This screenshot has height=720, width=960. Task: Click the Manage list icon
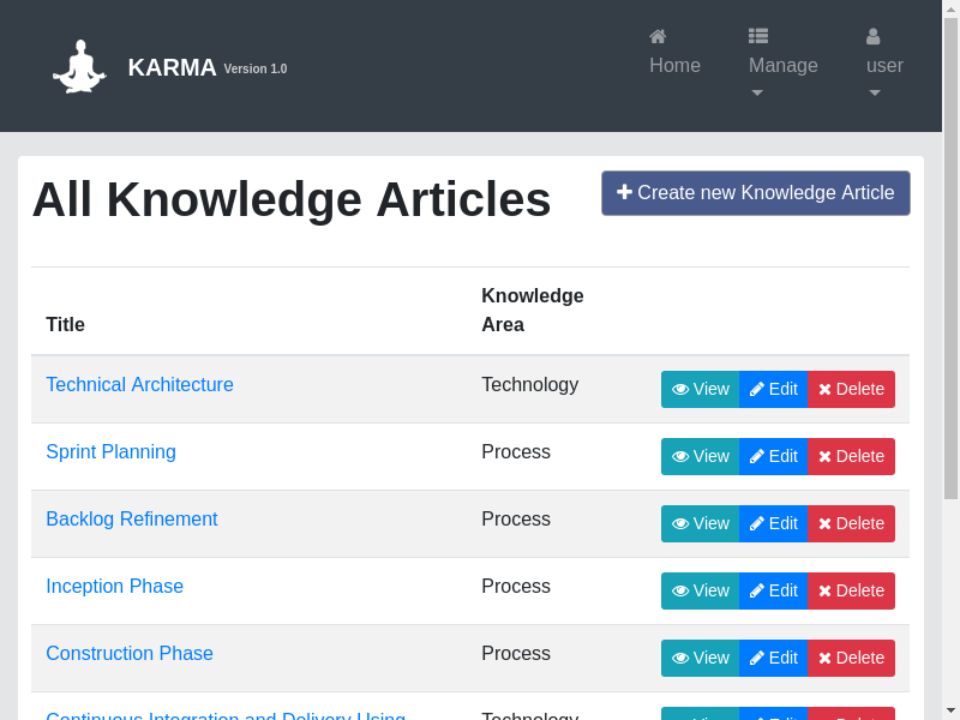coord(758,37)
